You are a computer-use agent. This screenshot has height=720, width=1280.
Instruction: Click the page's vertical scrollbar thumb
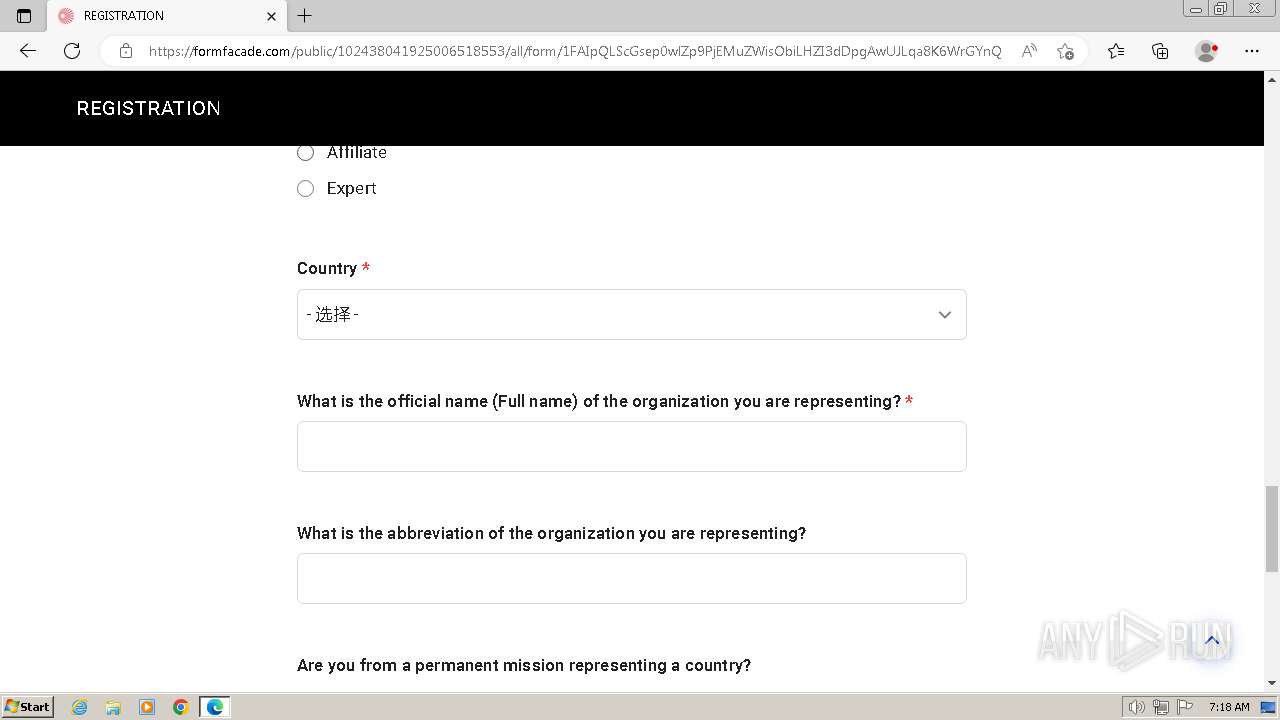[x=1271, y=528]
